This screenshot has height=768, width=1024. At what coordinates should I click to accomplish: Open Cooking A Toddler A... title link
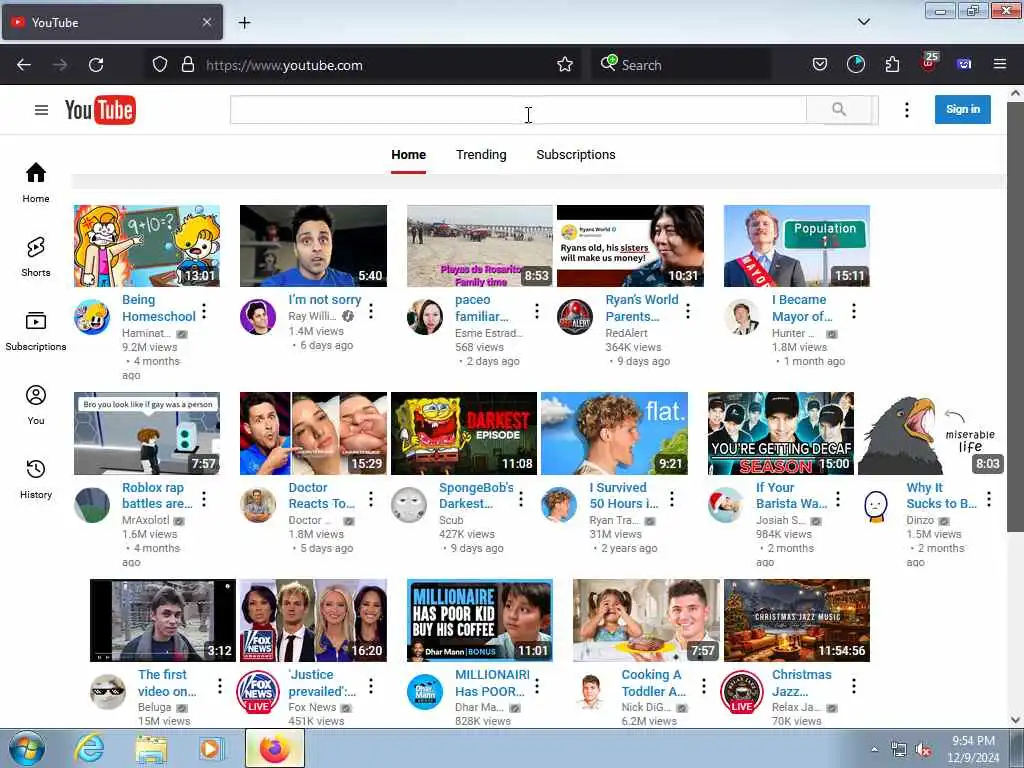[x=653, y=683]
